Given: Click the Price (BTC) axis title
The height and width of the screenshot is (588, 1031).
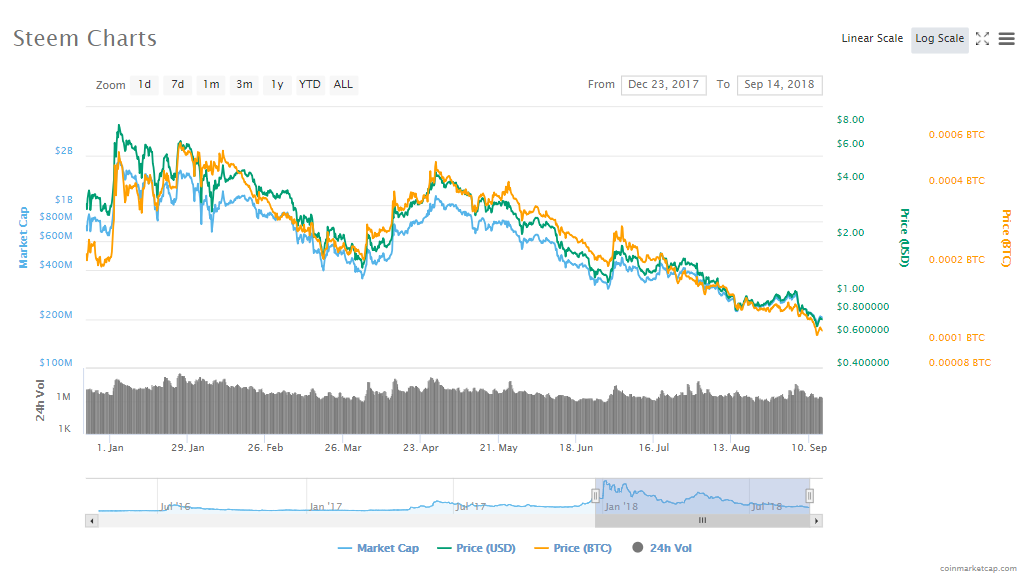Looking at the screenshot, I should tap(1006, 238).
